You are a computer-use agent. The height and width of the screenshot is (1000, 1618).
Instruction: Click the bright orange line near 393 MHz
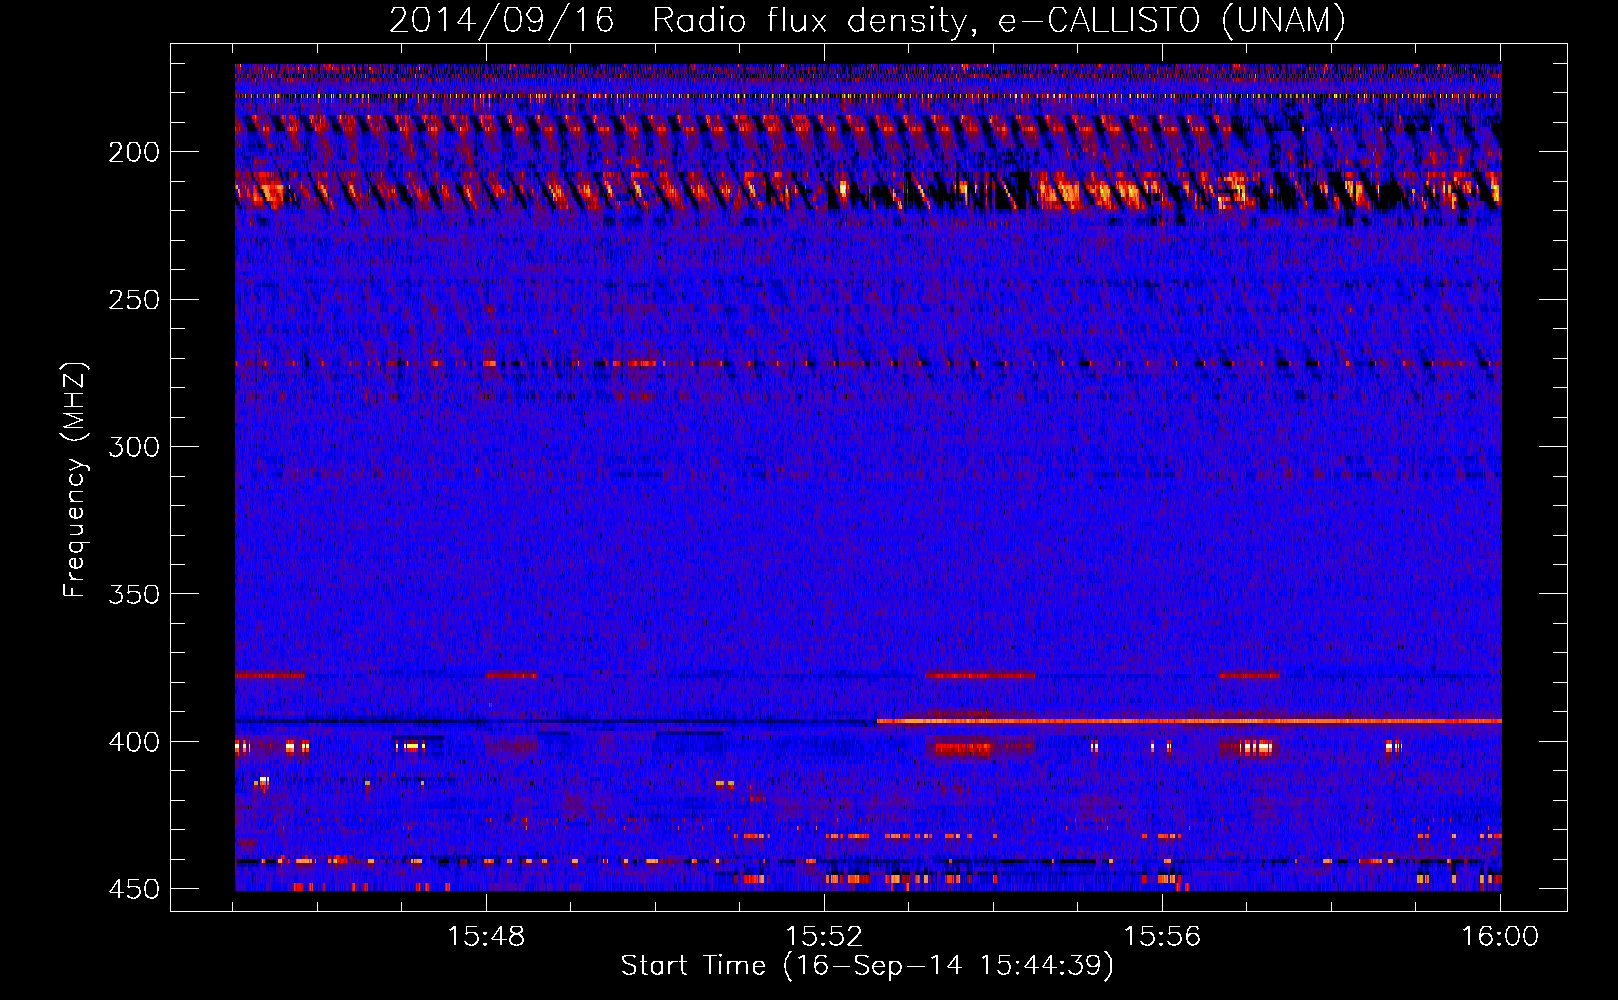coord(1189,720)
